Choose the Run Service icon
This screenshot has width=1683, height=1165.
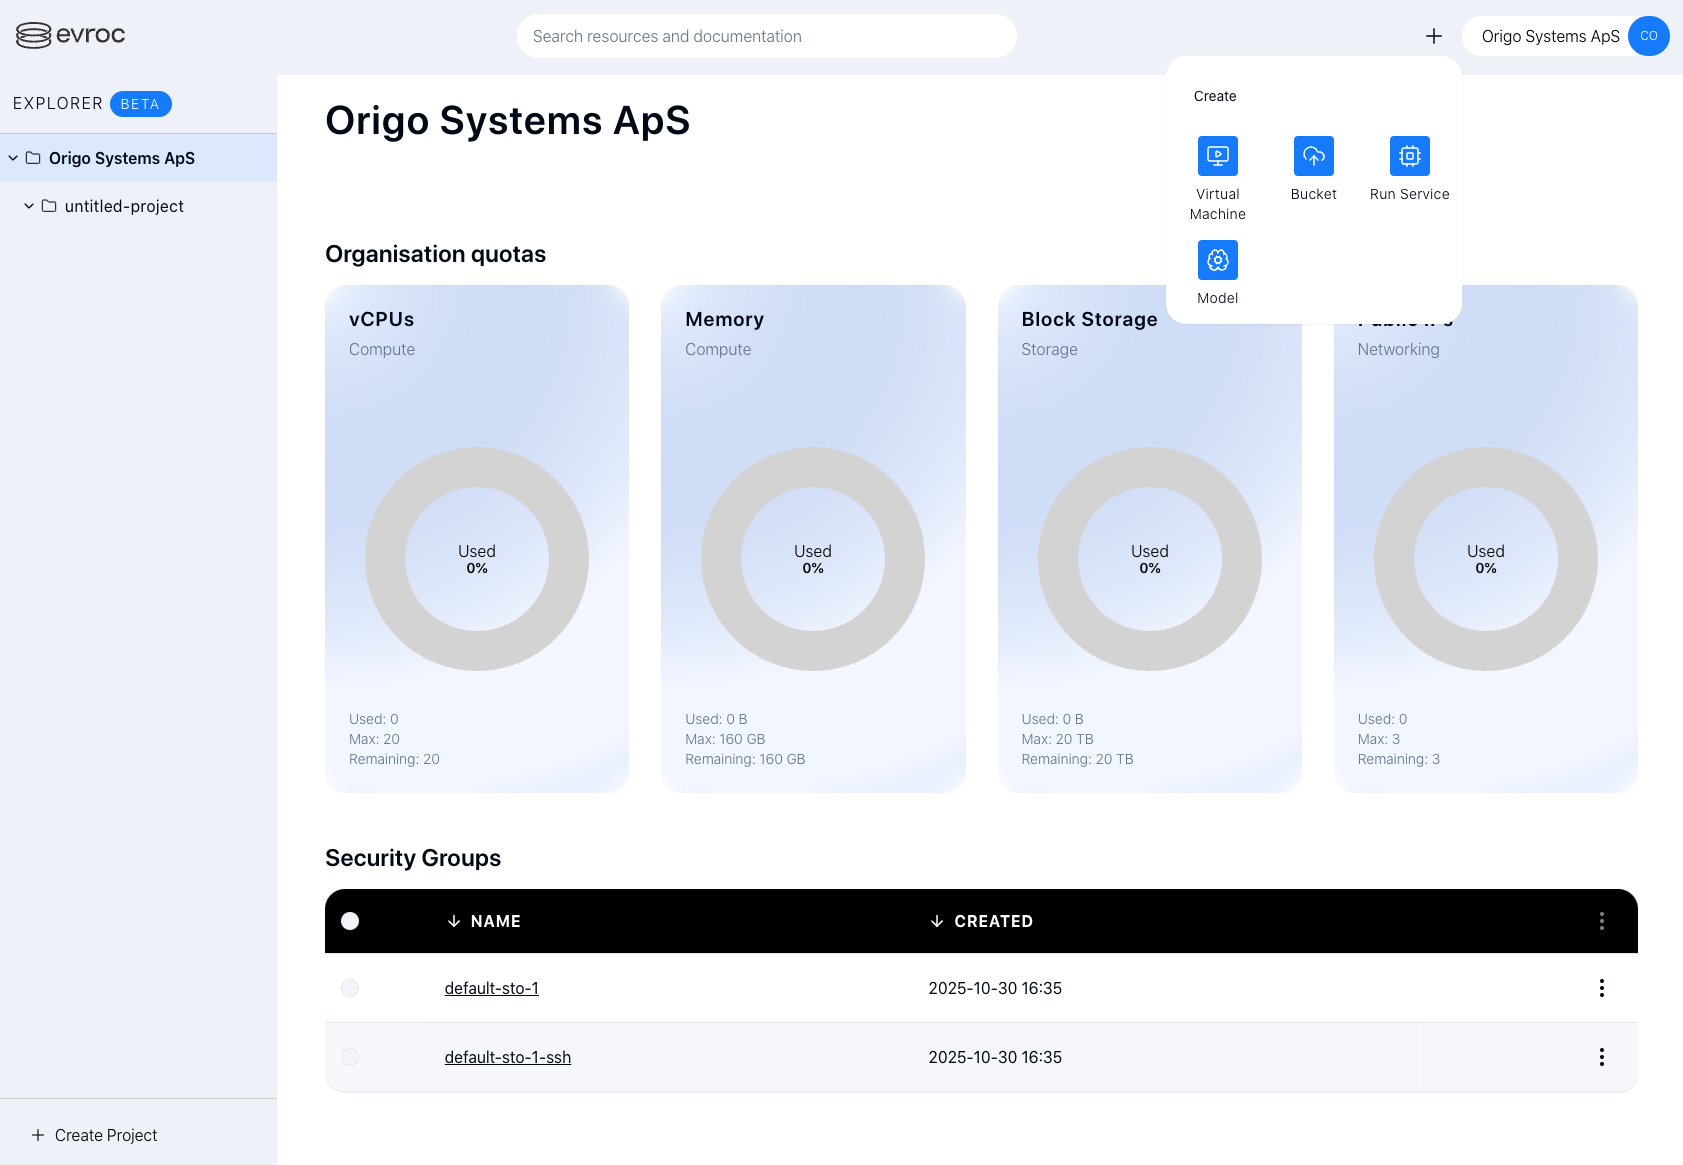(1409, 156)
